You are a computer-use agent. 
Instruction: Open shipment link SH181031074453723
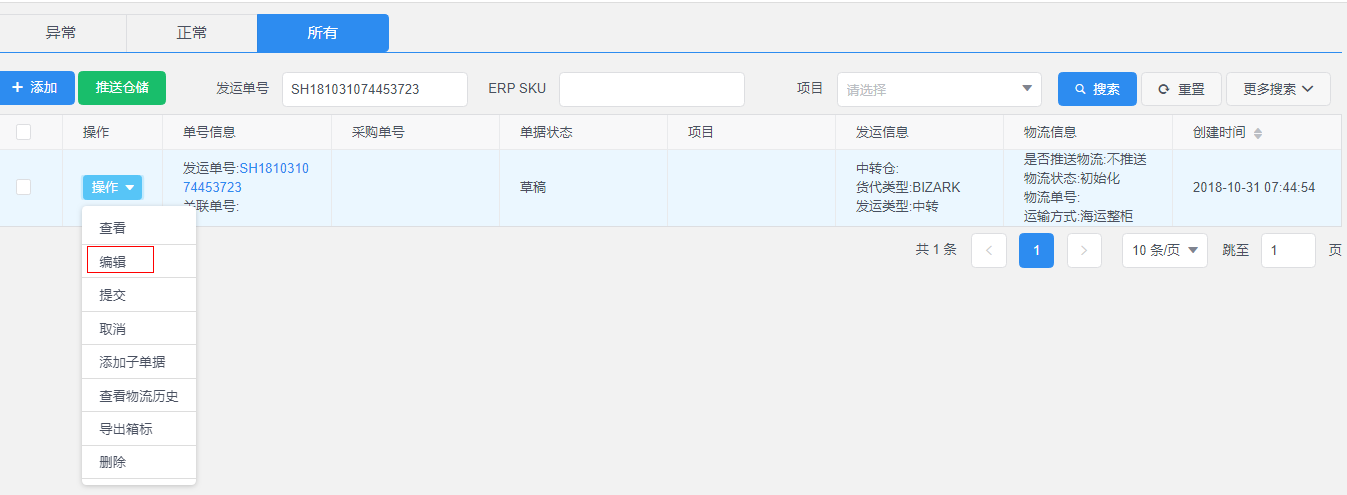click(x=245, y=177)
